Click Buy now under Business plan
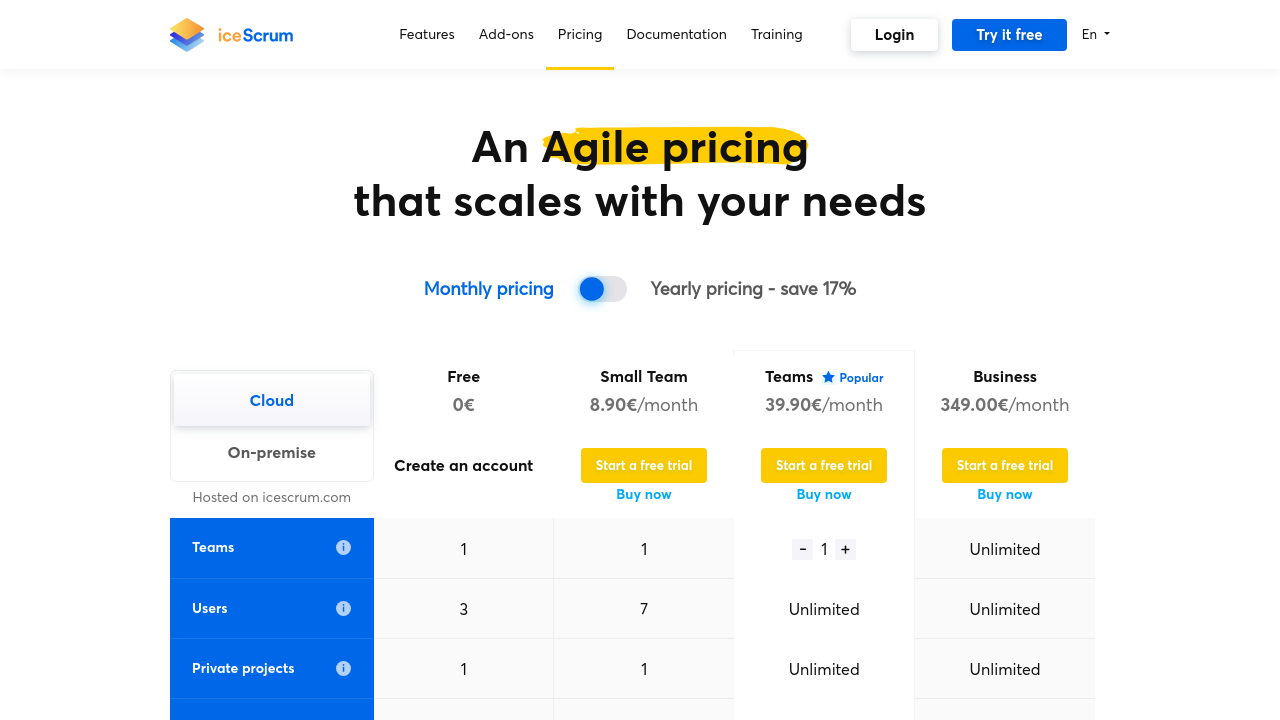 coord(1005,494)
